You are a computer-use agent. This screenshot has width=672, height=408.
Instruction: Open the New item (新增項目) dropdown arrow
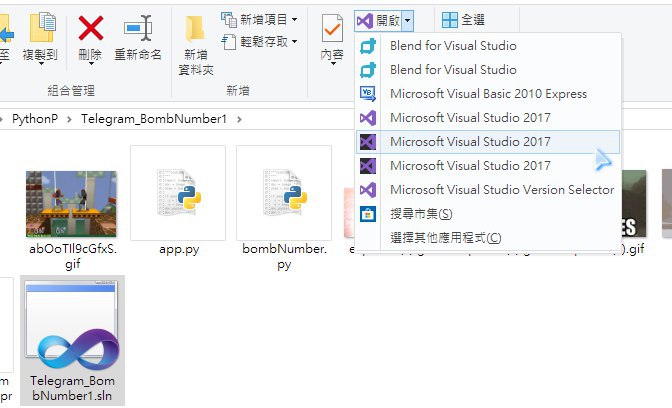coord(294,19)
